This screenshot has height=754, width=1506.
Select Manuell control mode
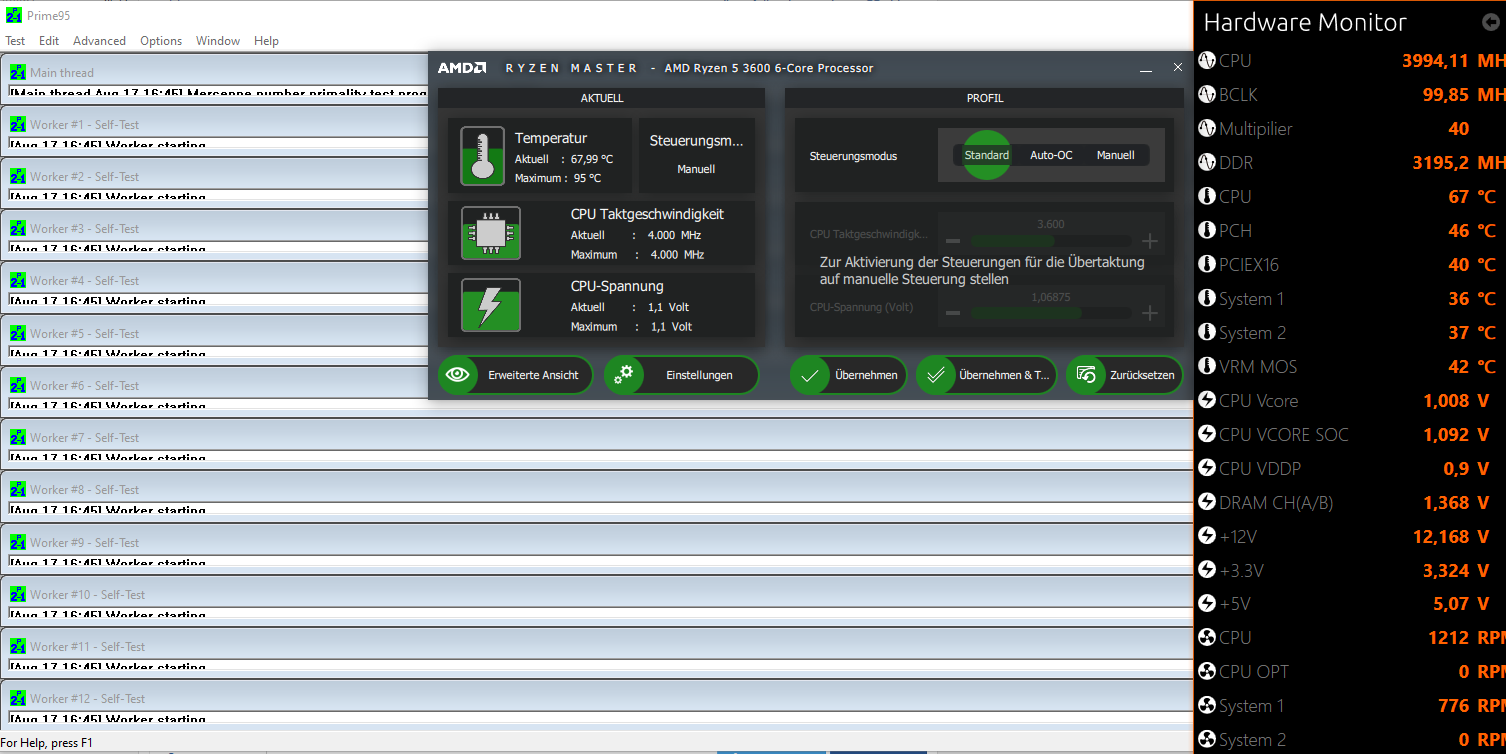click(x=1116, y=155)
